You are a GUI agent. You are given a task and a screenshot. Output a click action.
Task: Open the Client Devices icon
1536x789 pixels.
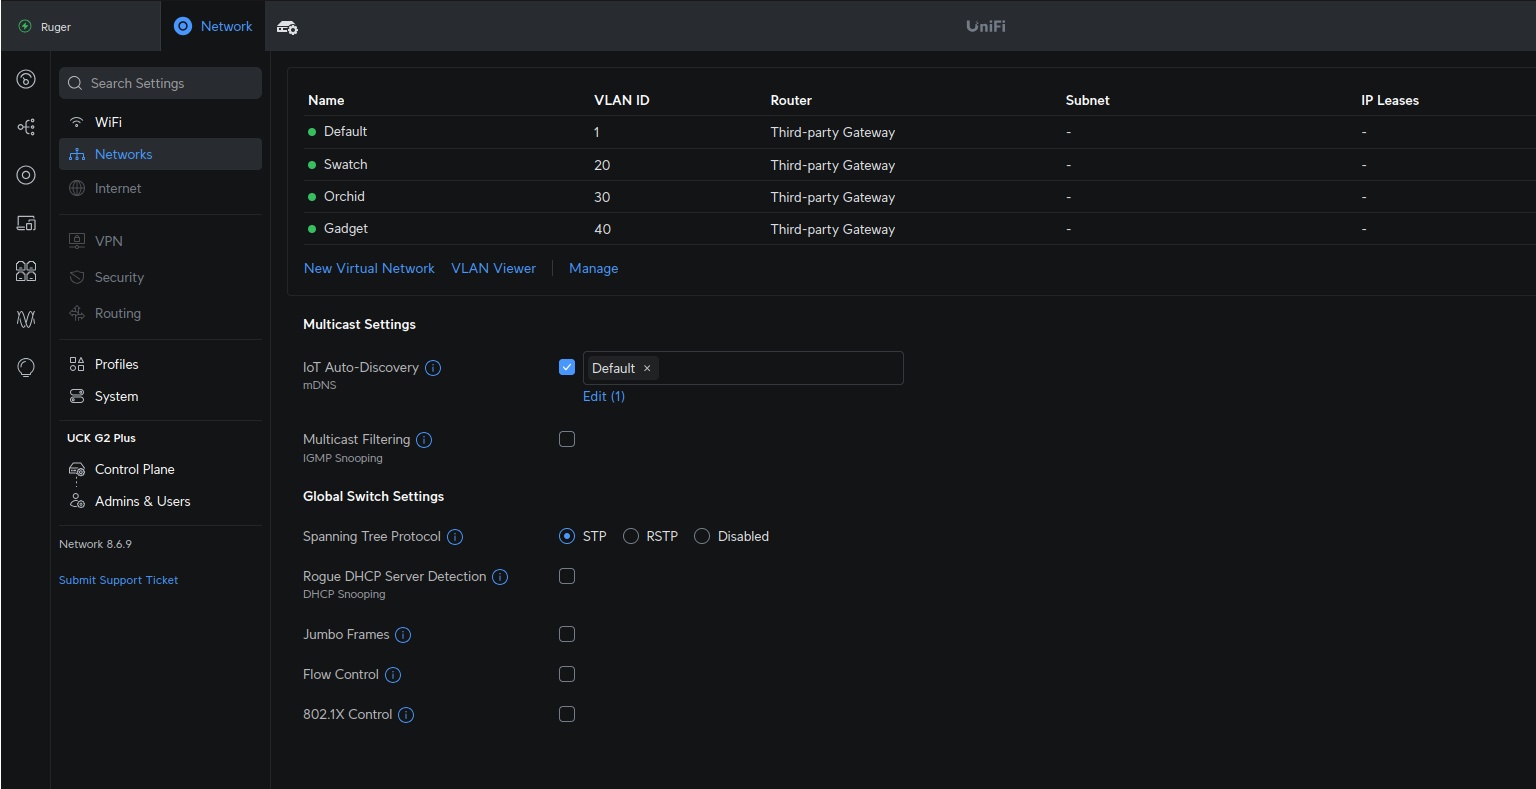[x=26, y=223]
